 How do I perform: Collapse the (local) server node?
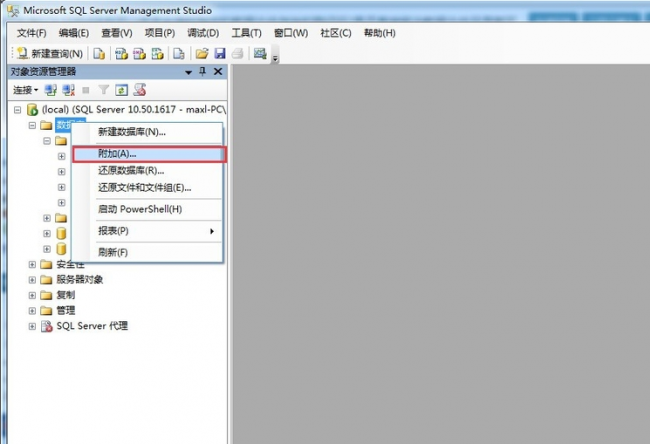pyautogui.click(x=17, y=110)
